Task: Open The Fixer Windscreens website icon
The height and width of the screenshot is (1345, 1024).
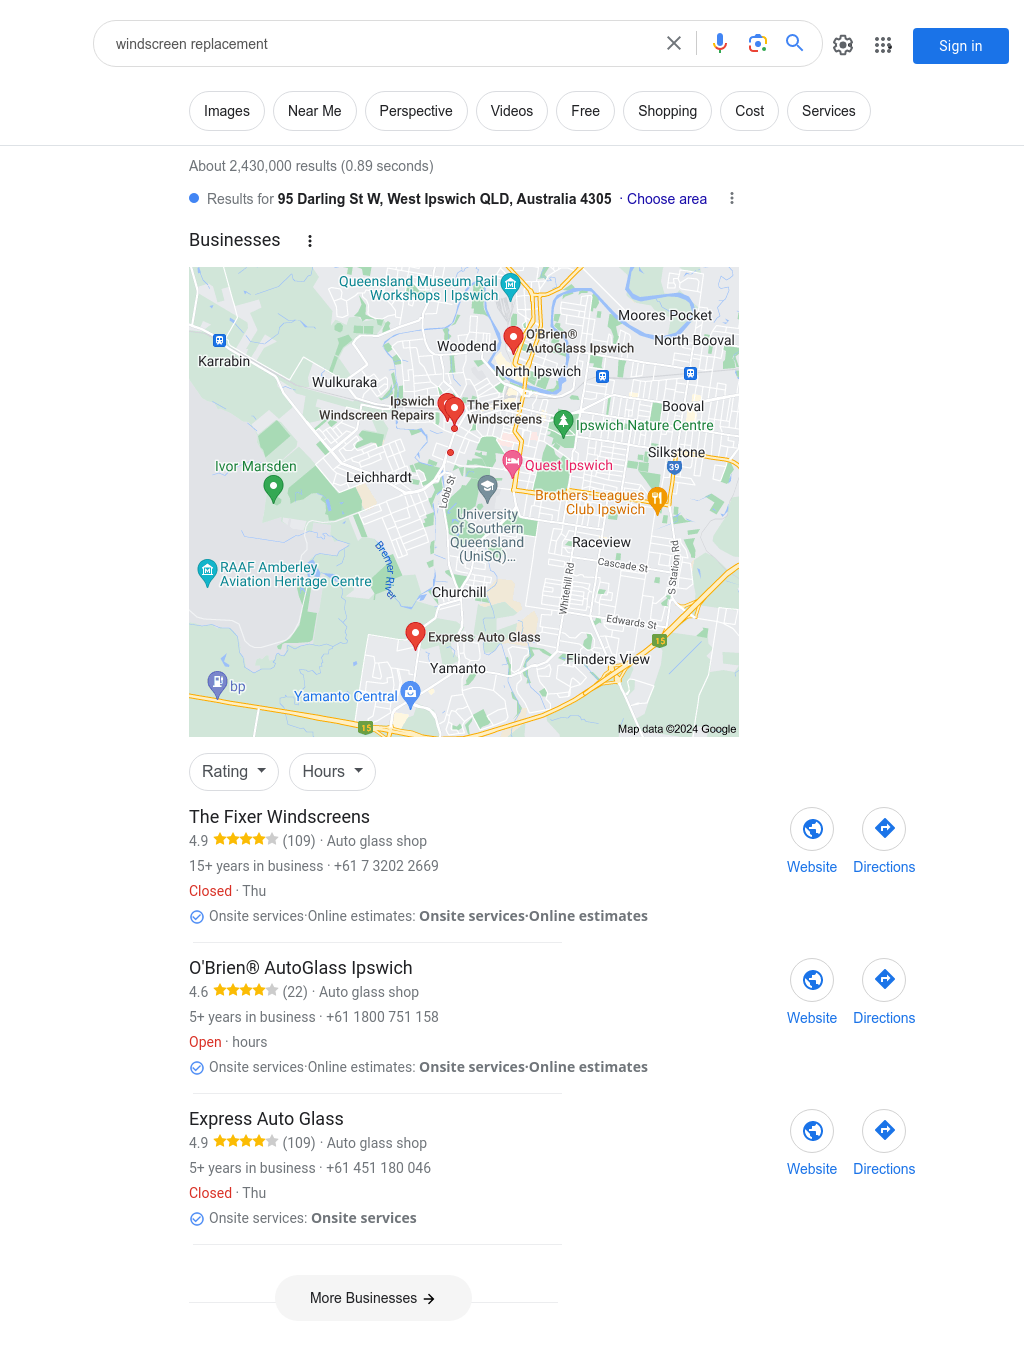Action: click(812, 829)
